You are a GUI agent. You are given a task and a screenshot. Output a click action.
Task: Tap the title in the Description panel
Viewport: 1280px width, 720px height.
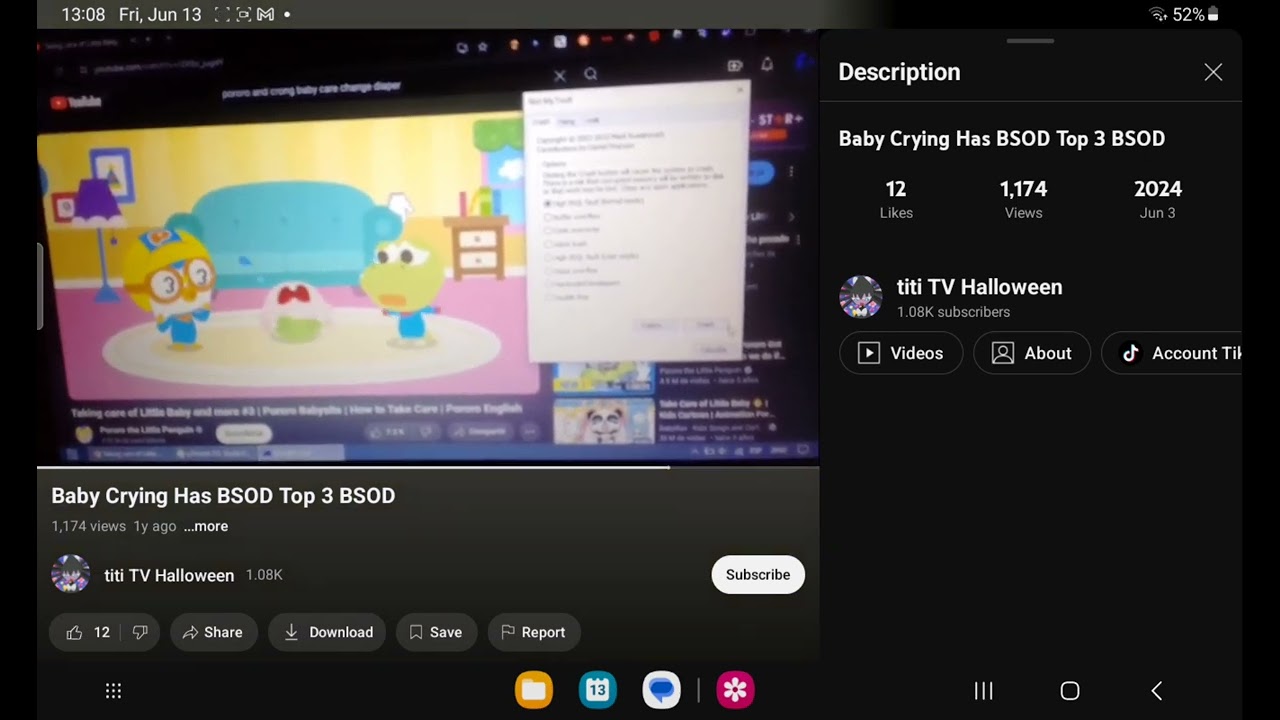click(1002, 139)
